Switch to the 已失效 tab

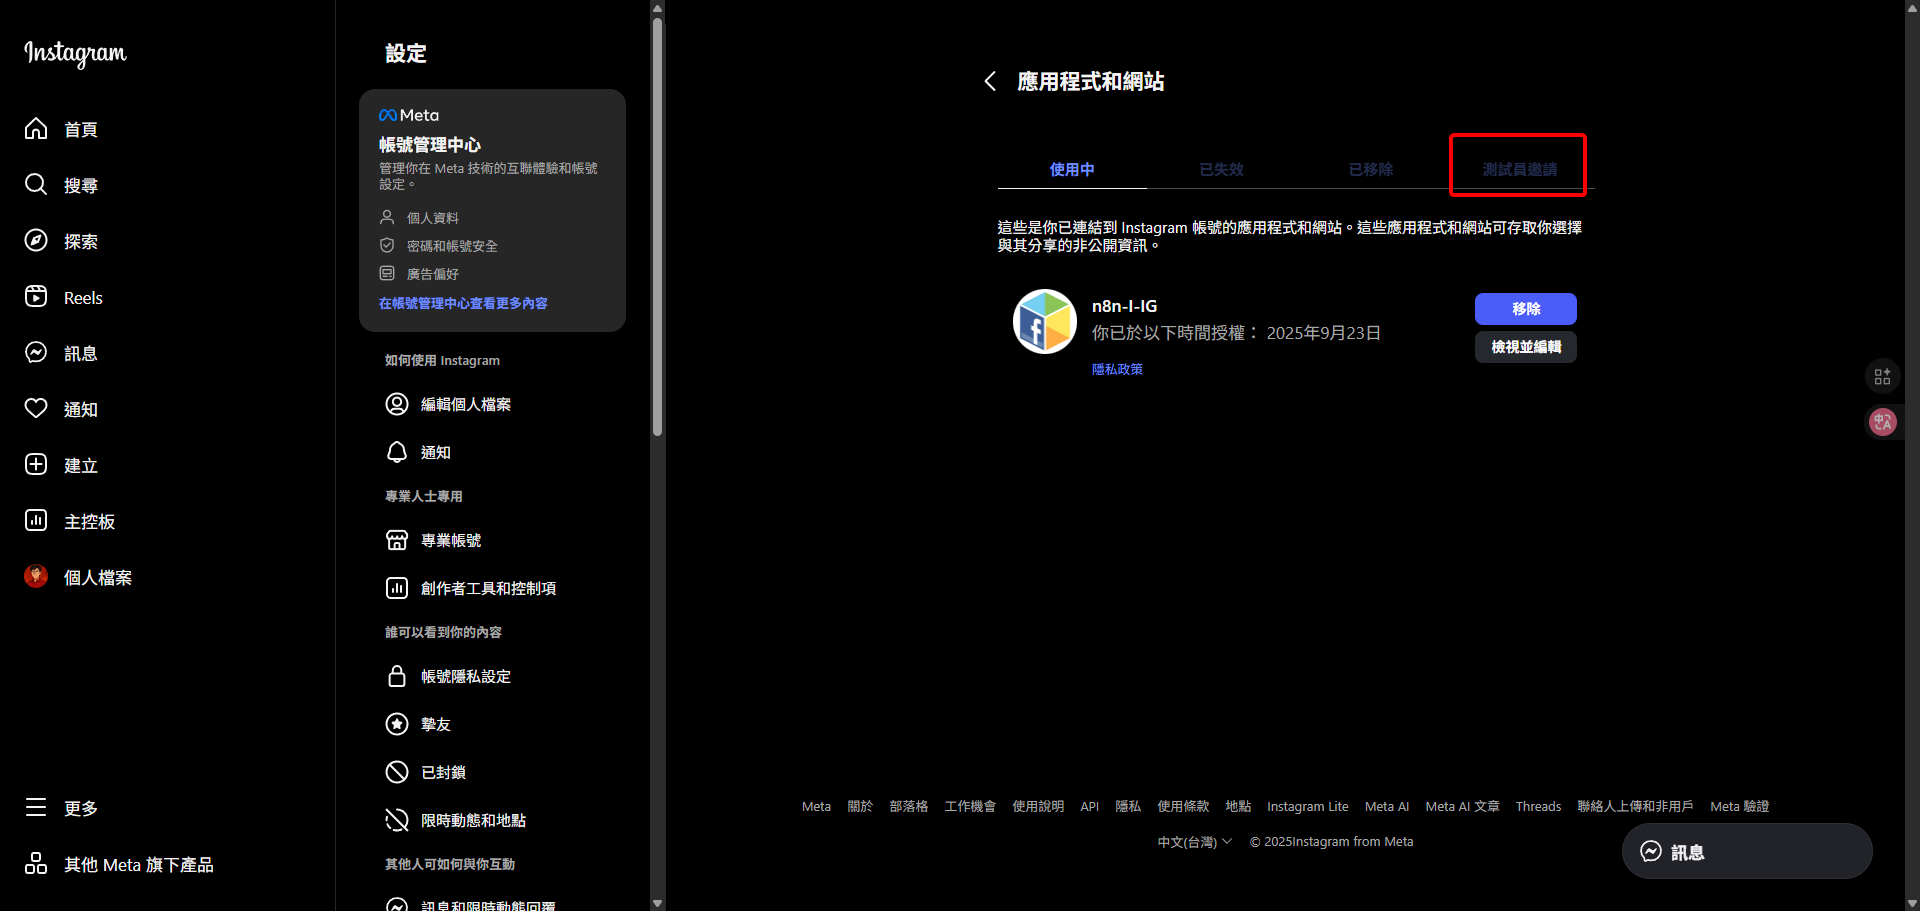1221,169
